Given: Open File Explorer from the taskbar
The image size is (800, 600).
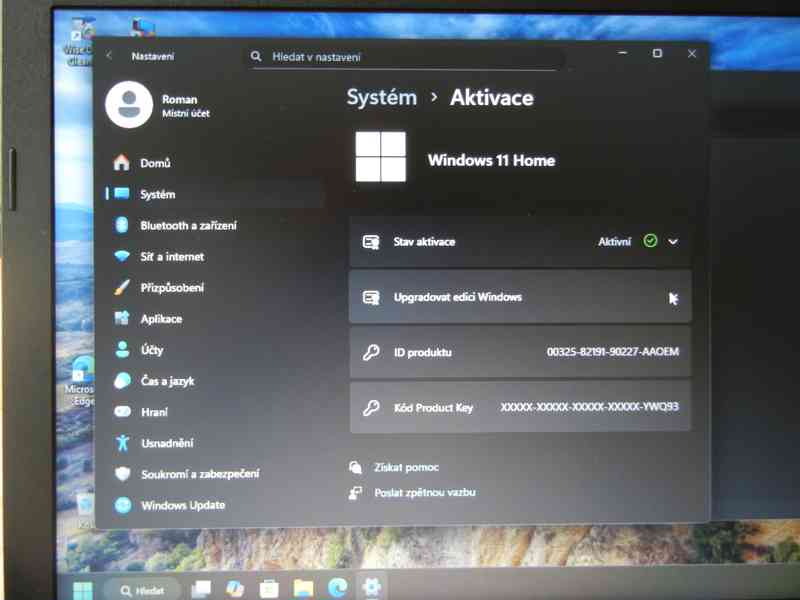Looking at the screenshot, I should [303, 588].
